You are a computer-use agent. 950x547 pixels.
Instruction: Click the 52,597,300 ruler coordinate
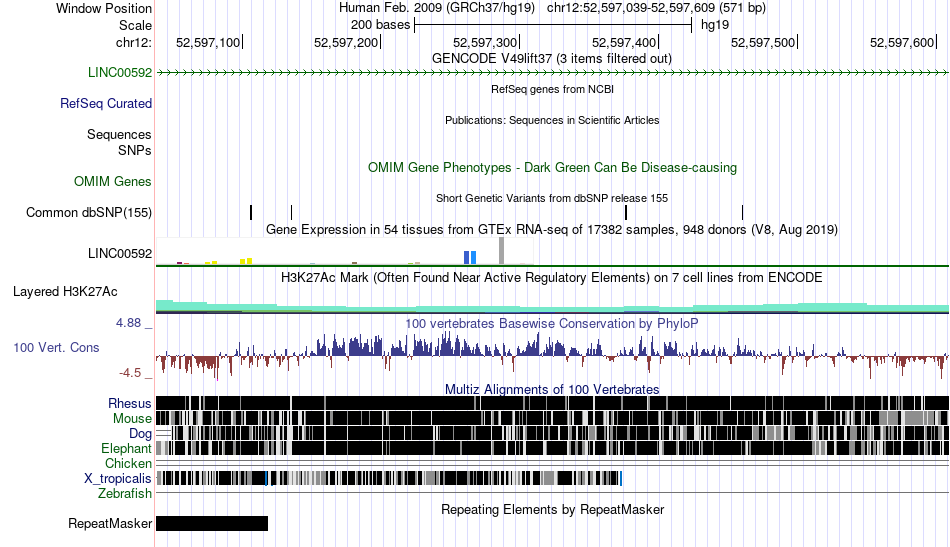pyautogui.click(x=485, y=43)
